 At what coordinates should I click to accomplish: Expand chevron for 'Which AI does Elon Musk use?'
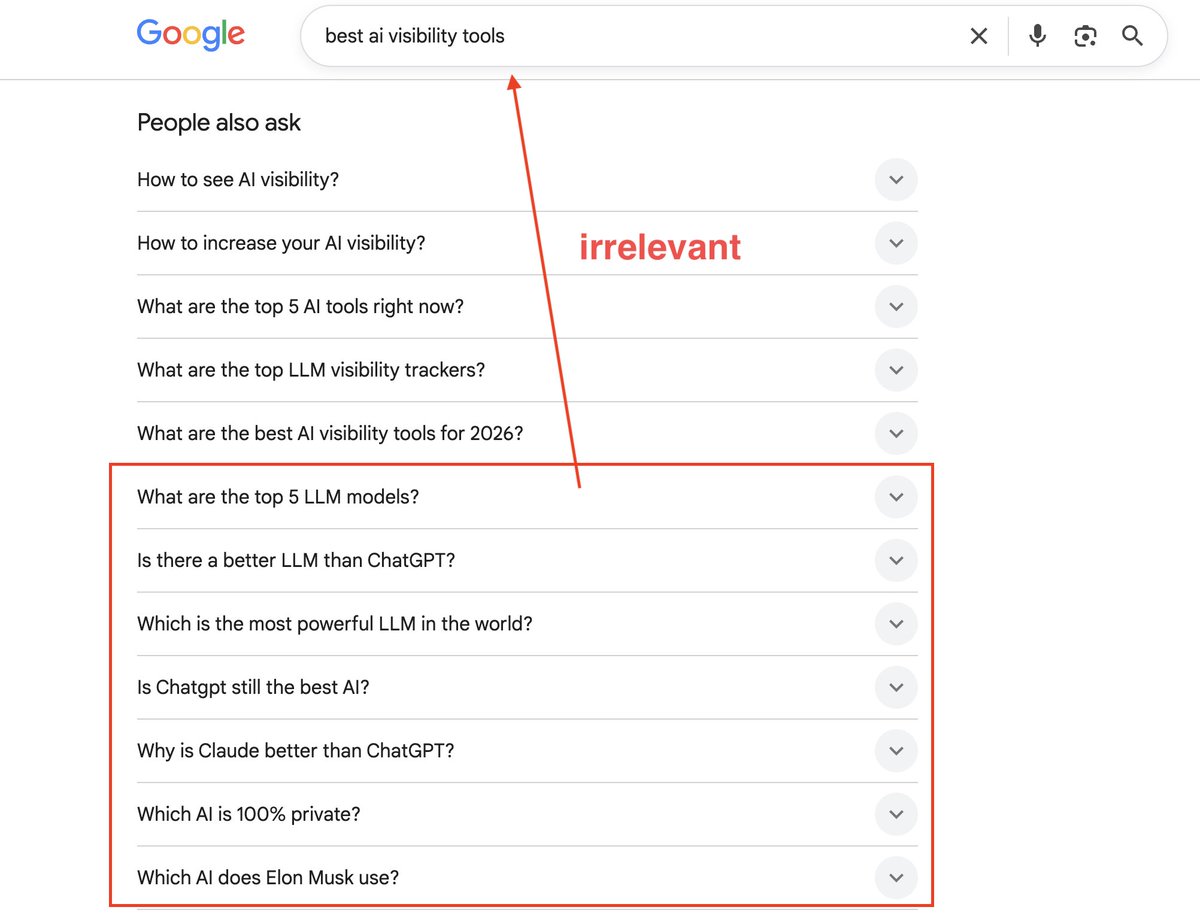coord(896,878)
